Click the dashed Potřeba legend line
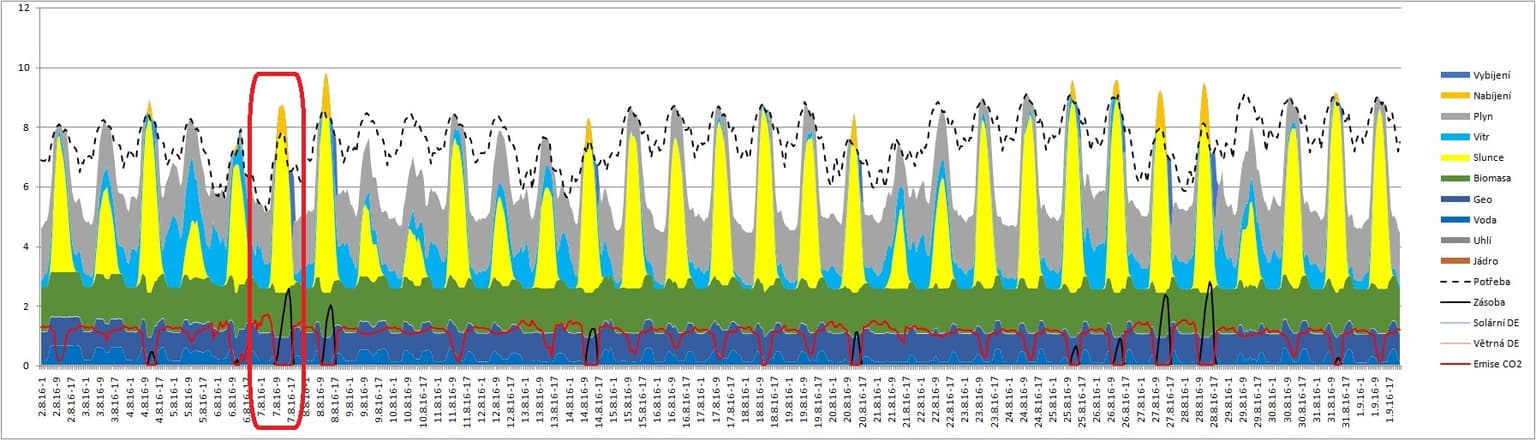The width and height of the screenshot is (1536, 440). (1453, 281)
